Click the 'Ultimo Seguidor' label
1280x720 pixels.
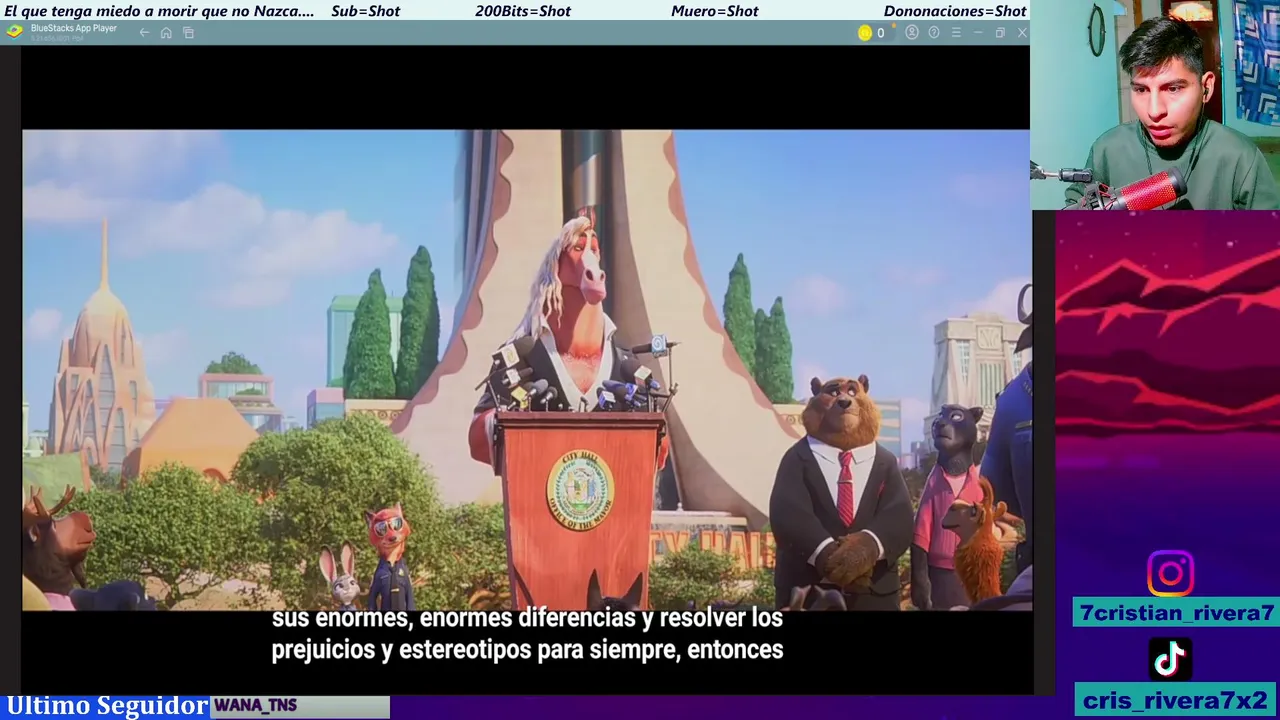point(106,706)
